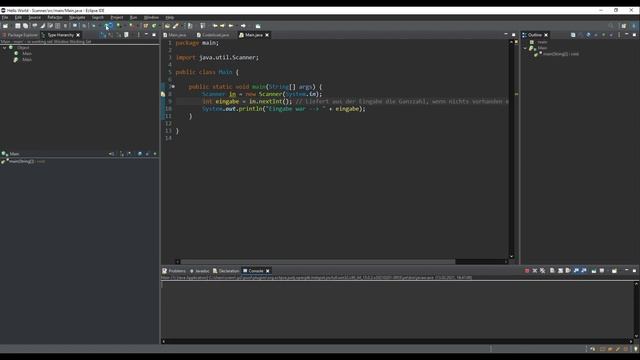Toggle Pin Console button
Viewport: 640px width, 360px height.
point(594,271)
